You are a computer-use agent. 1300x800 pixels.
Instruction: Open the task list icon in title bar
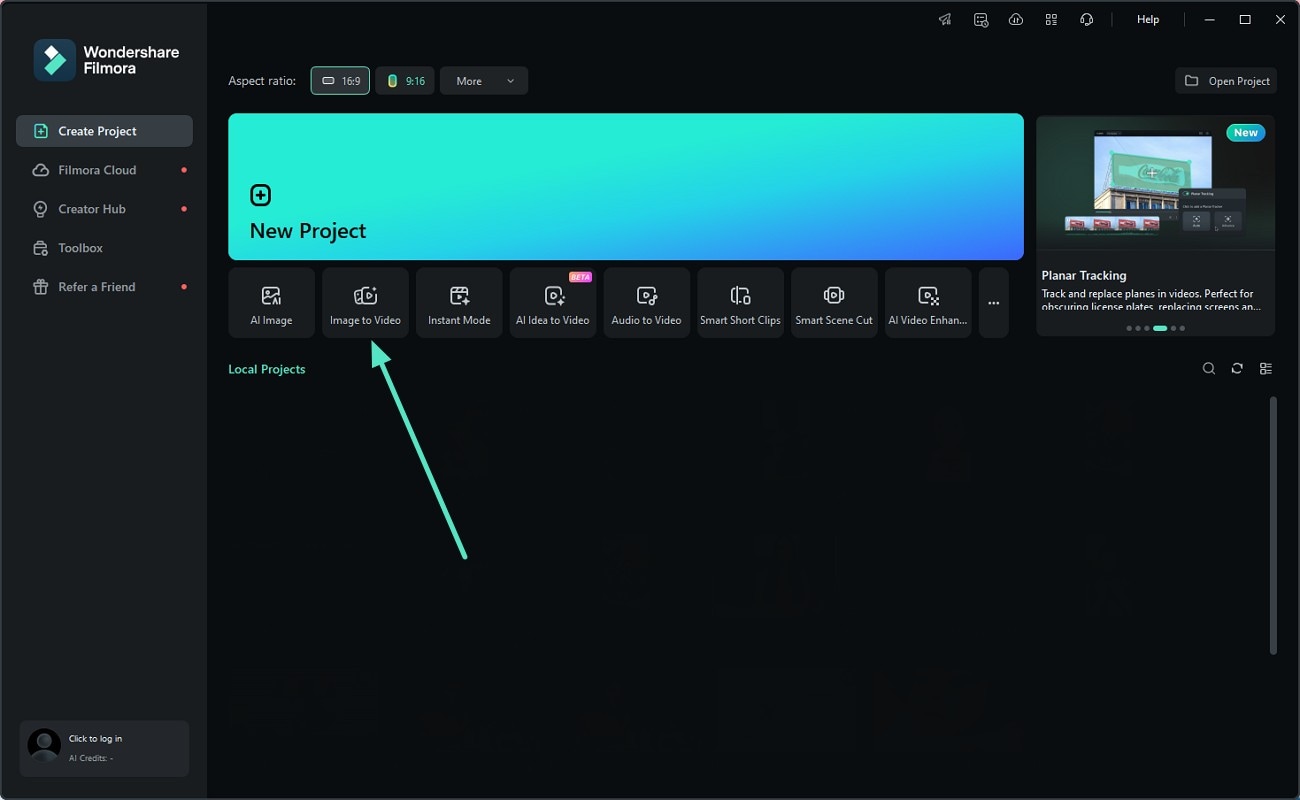981,19
